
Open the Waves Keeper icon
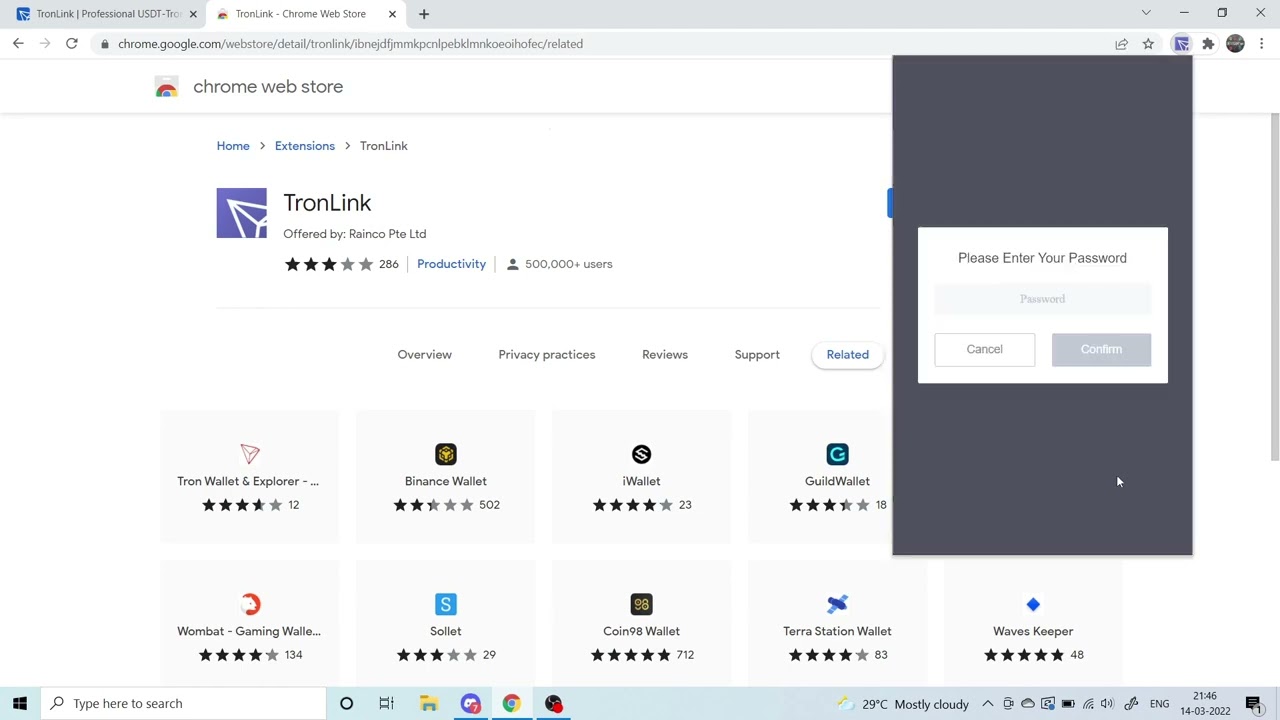click(x=1033, y=604)
